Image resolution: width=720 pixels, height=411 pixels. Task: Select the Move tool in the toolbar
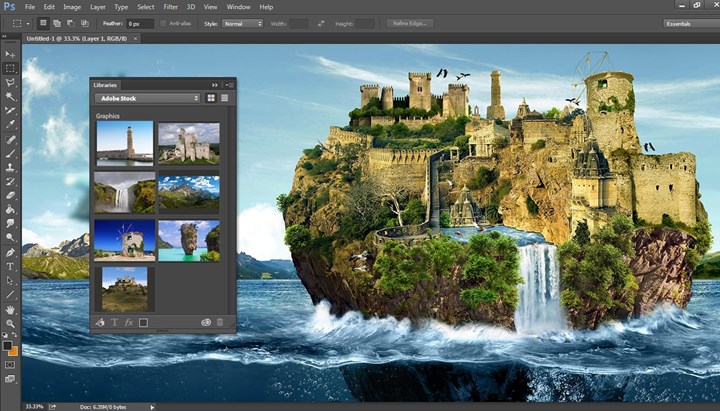10,54
